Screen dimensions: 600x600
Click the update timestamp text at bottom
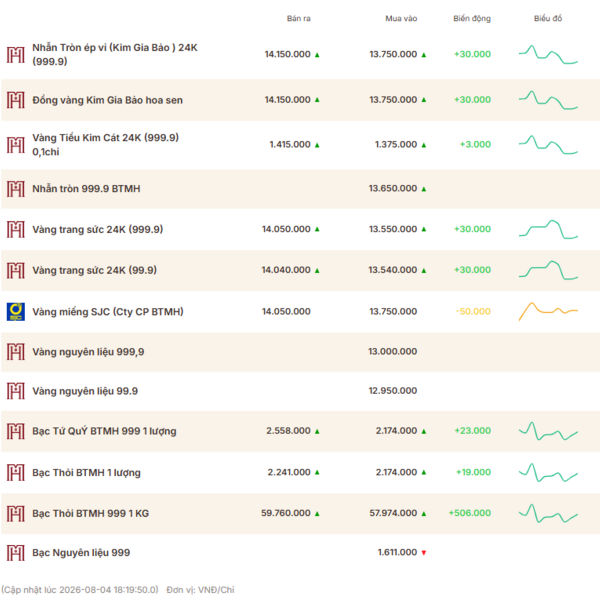80,590
